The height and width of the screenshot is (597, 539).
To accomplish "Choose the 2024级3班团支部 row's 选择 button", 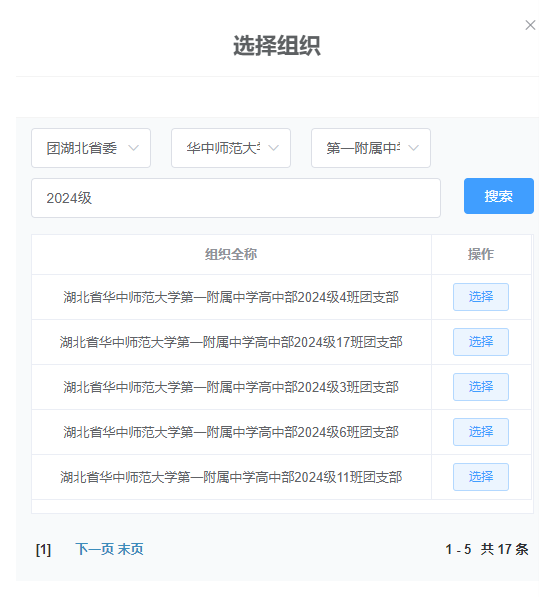I will [481, 387].
